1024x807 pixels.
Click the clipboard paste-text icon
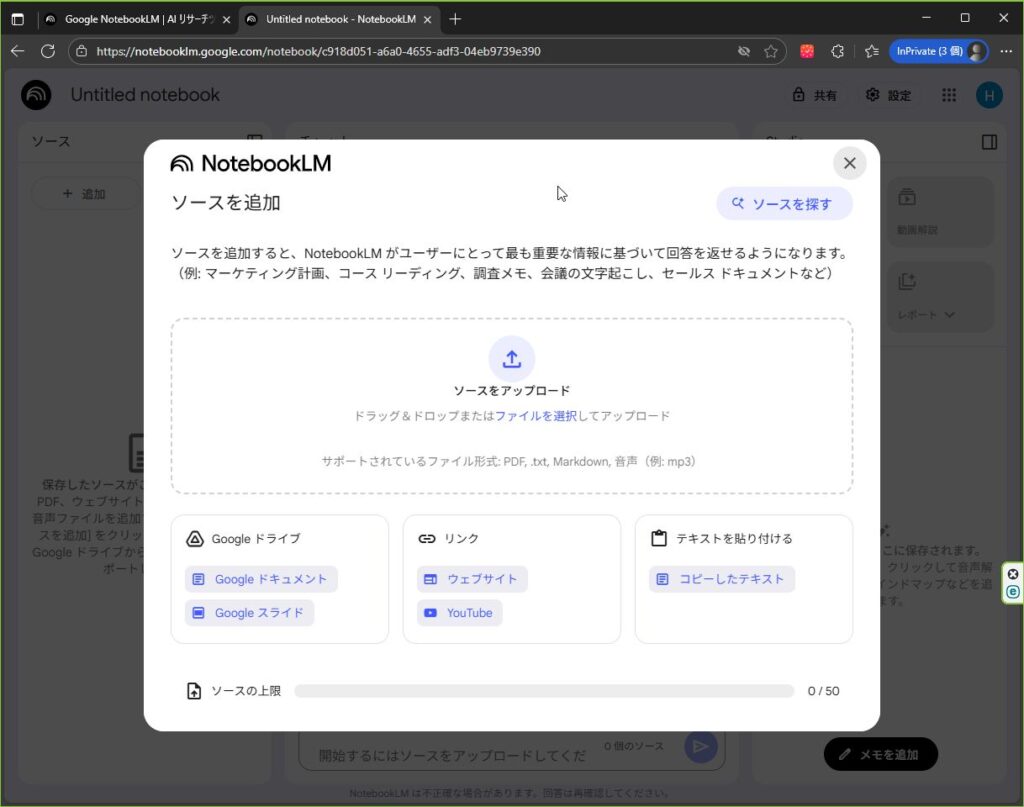pyautogui.click(x=659, y=539)
